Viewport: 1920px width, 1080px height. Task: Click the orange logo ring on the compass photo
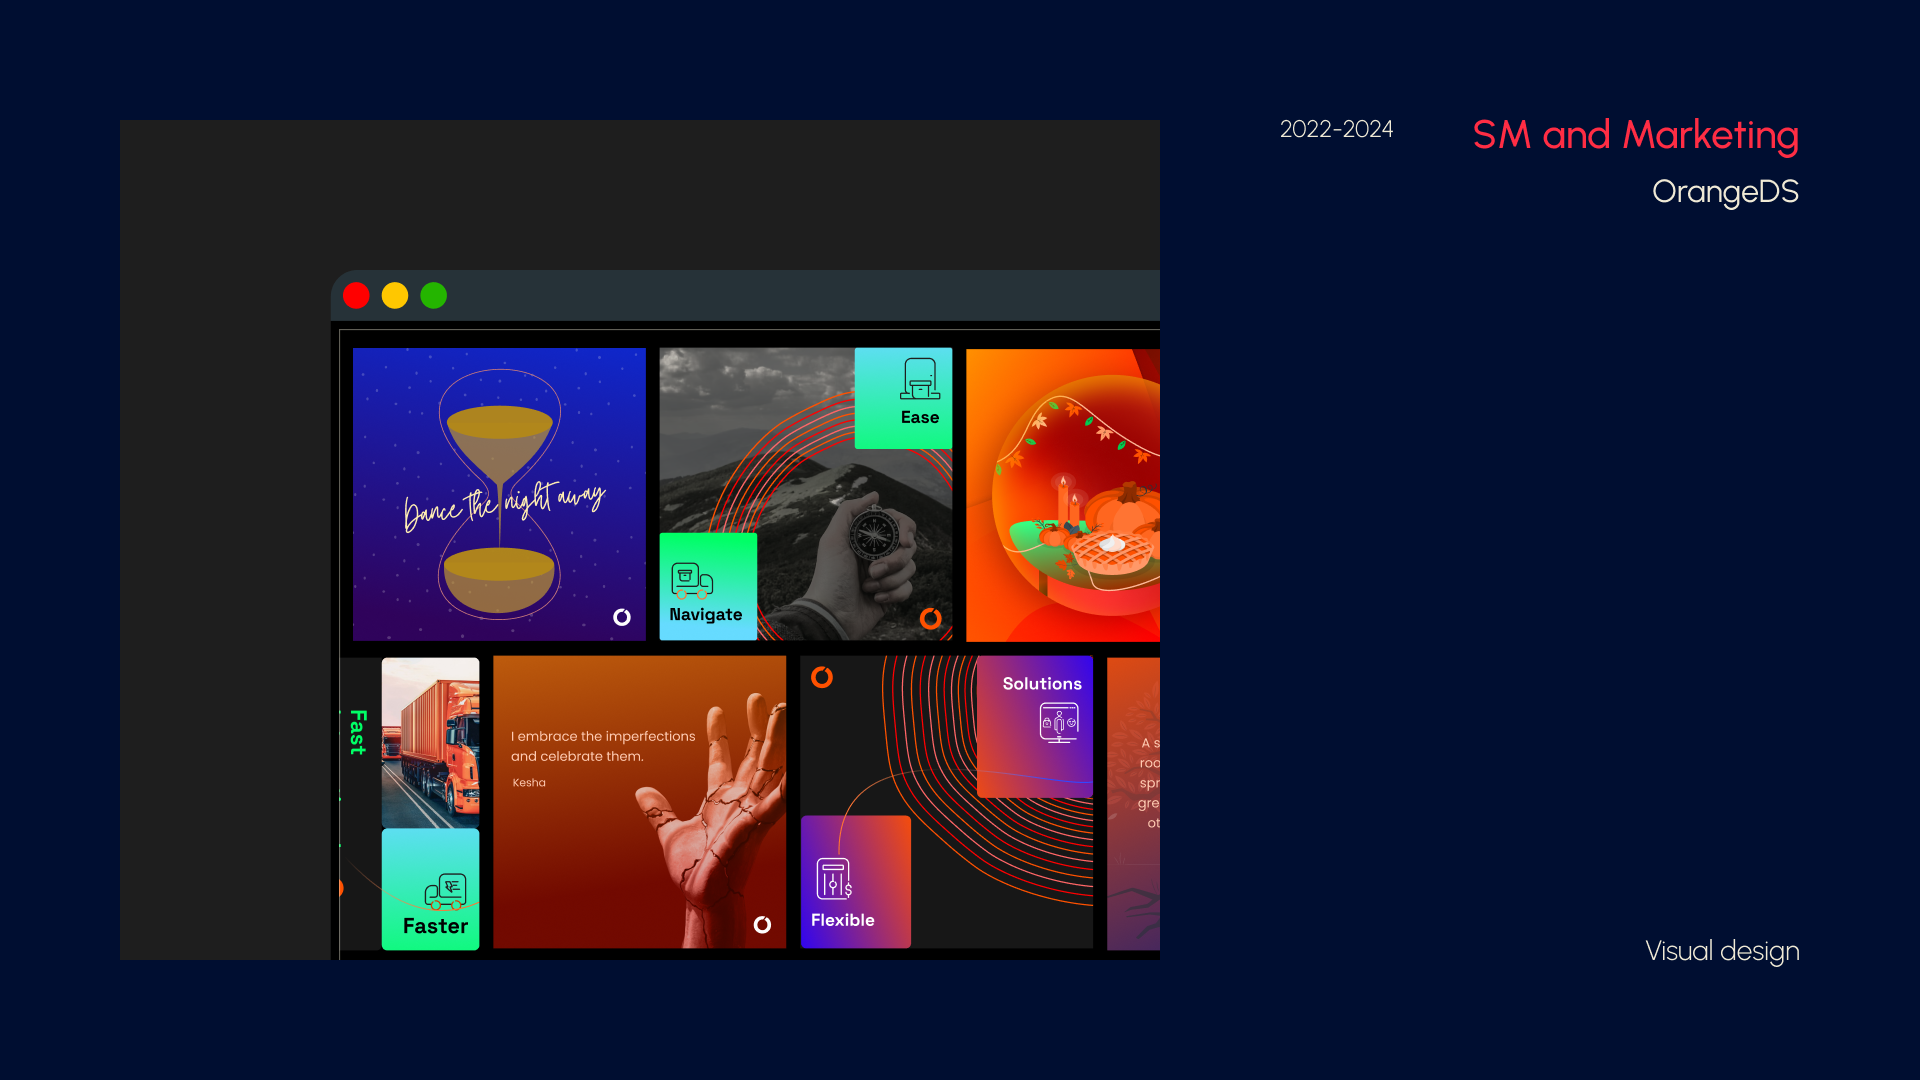pos(931,618)
